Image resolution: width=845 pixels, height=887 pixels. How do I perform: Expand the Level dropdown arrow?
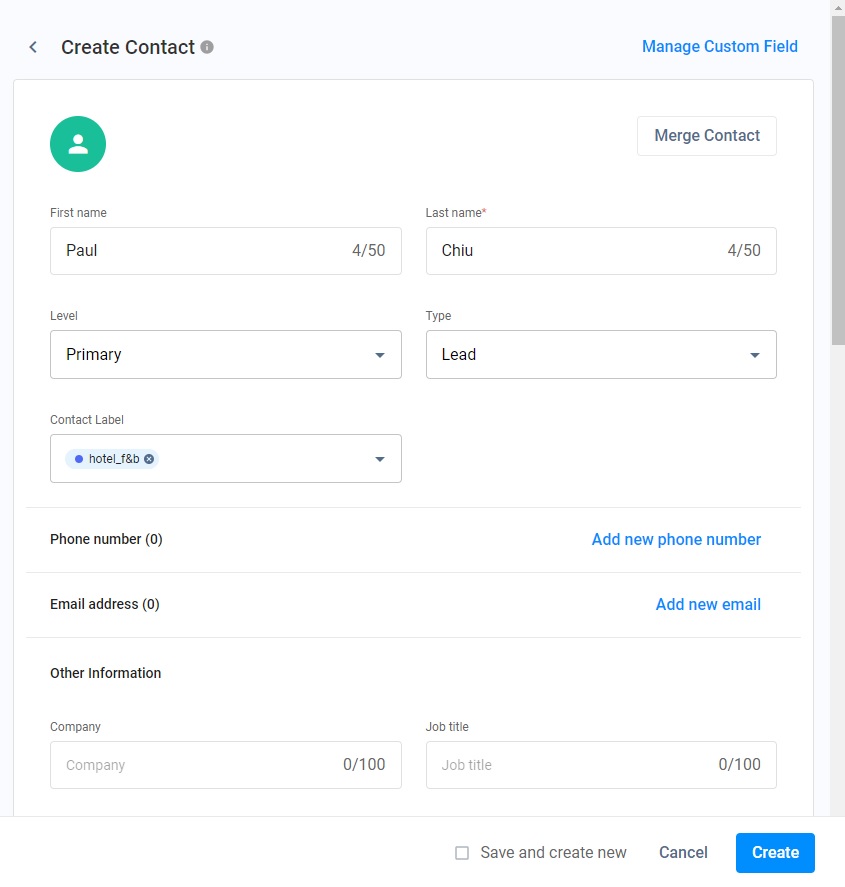tap(380, 355)
